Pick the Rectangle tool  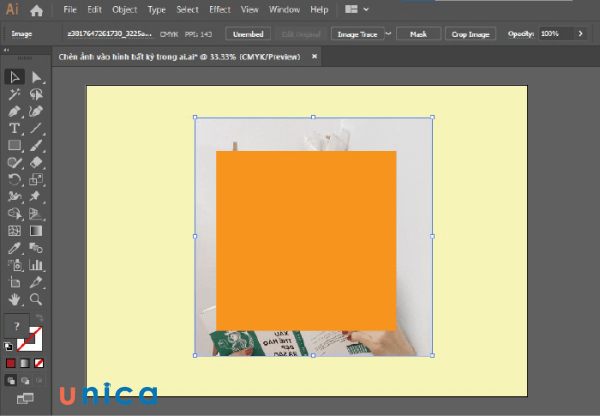click(x=15, y=146)
